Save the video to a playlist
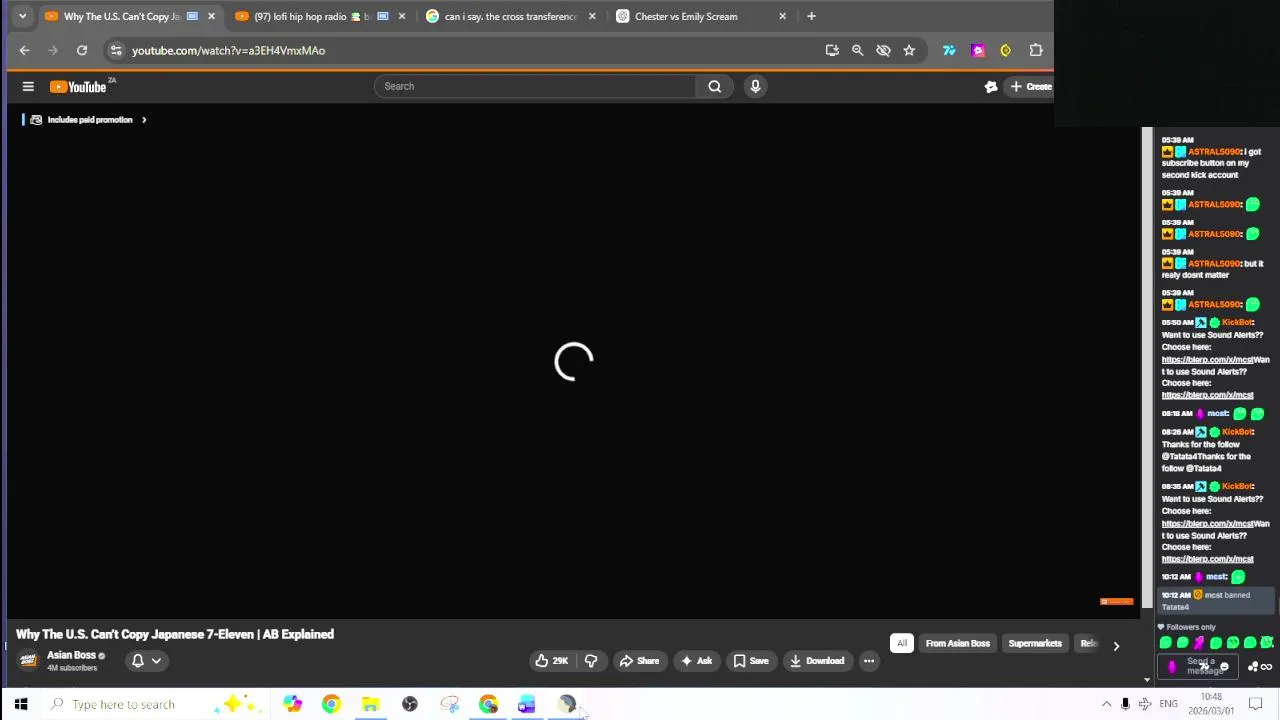This screenshot has height=720, width=1280. pos(751,661)
